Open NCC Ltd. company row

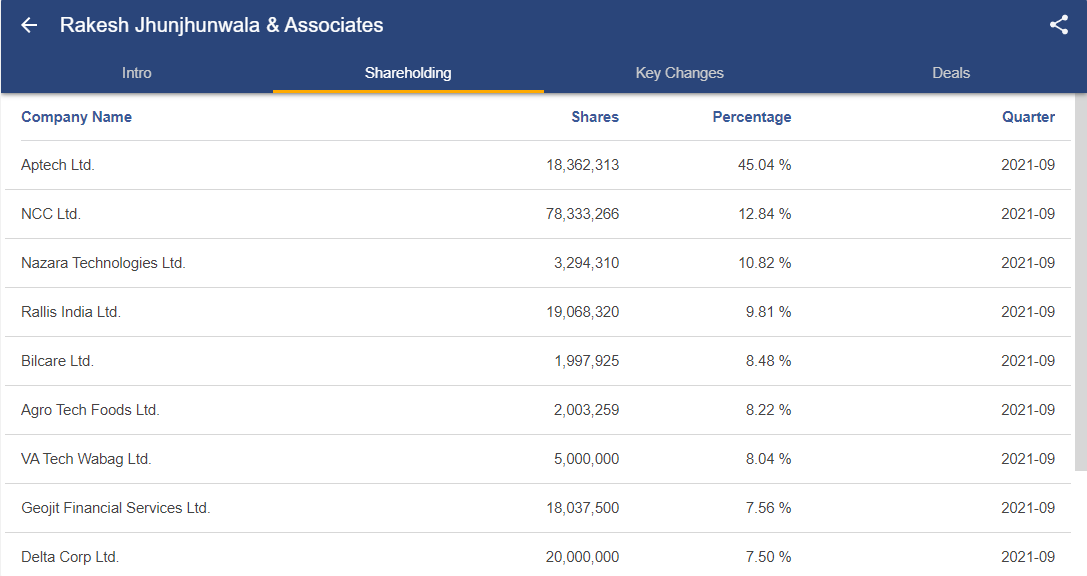point(538,214)
